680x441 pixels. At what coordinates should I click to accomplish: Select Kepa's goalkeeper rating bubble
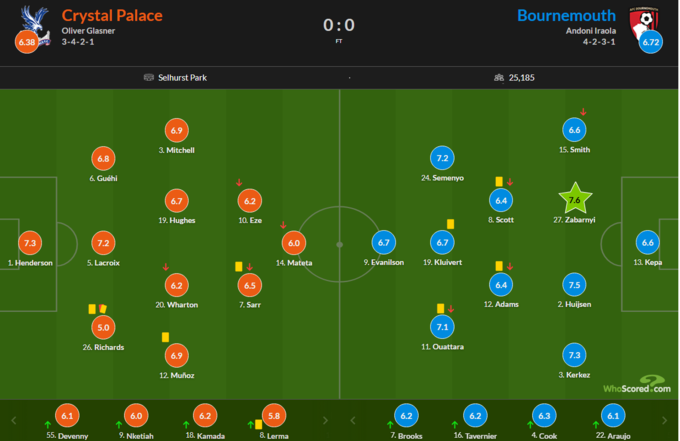[647, 243]
